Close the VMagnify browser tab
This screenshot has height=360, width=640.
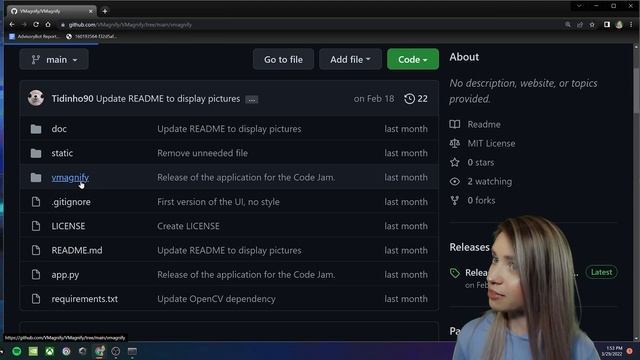91,11
